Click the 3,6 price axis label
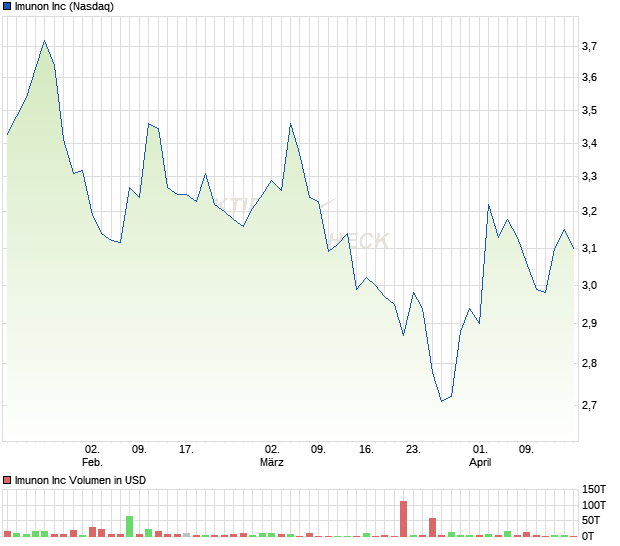The width and height of the screenshot is (620, 546). 589,77
